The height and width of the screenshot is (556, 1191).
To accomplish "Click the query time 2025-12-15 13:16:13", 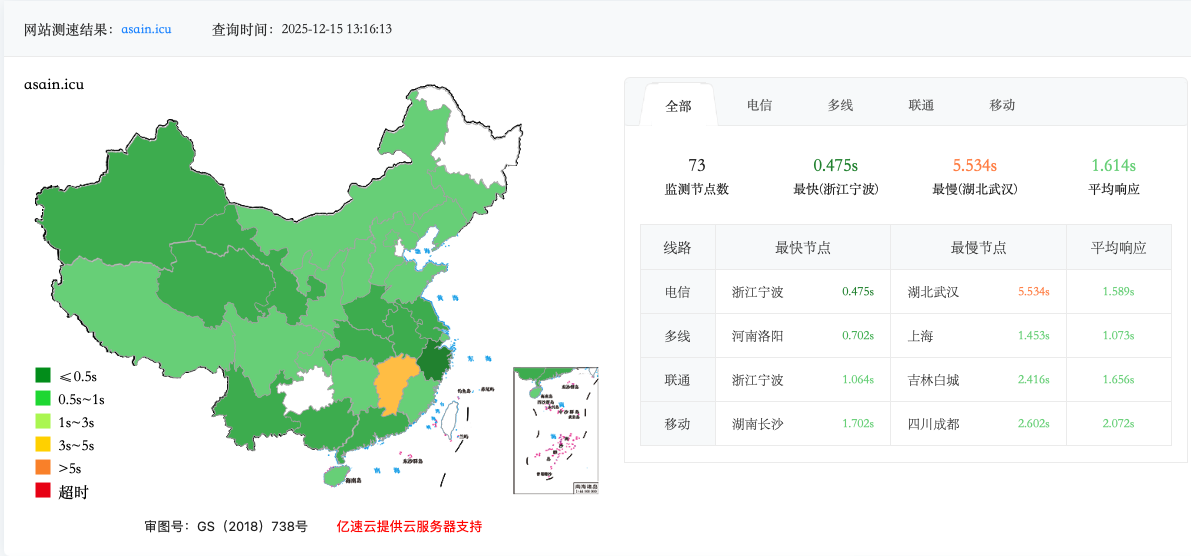I will coord(336,30).
